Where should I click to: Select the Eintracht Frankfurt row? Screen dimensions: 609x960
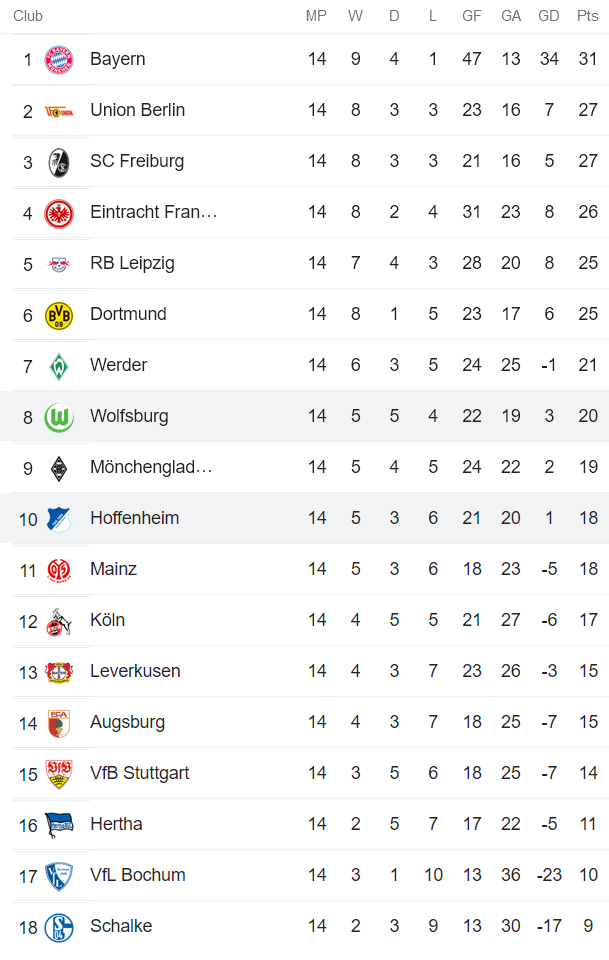click(154, 212)
